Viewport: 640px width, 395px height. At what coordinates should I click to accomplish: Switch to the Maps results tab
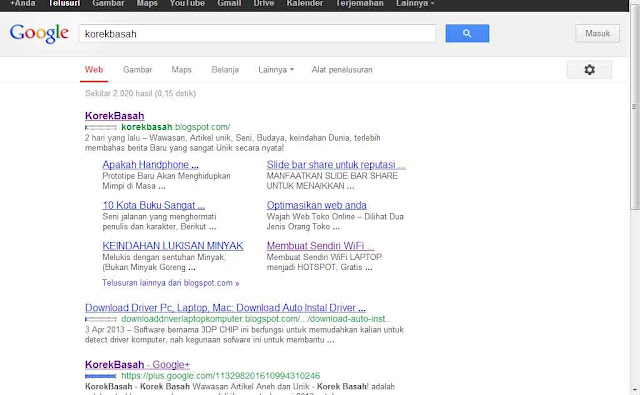[182, 70]
